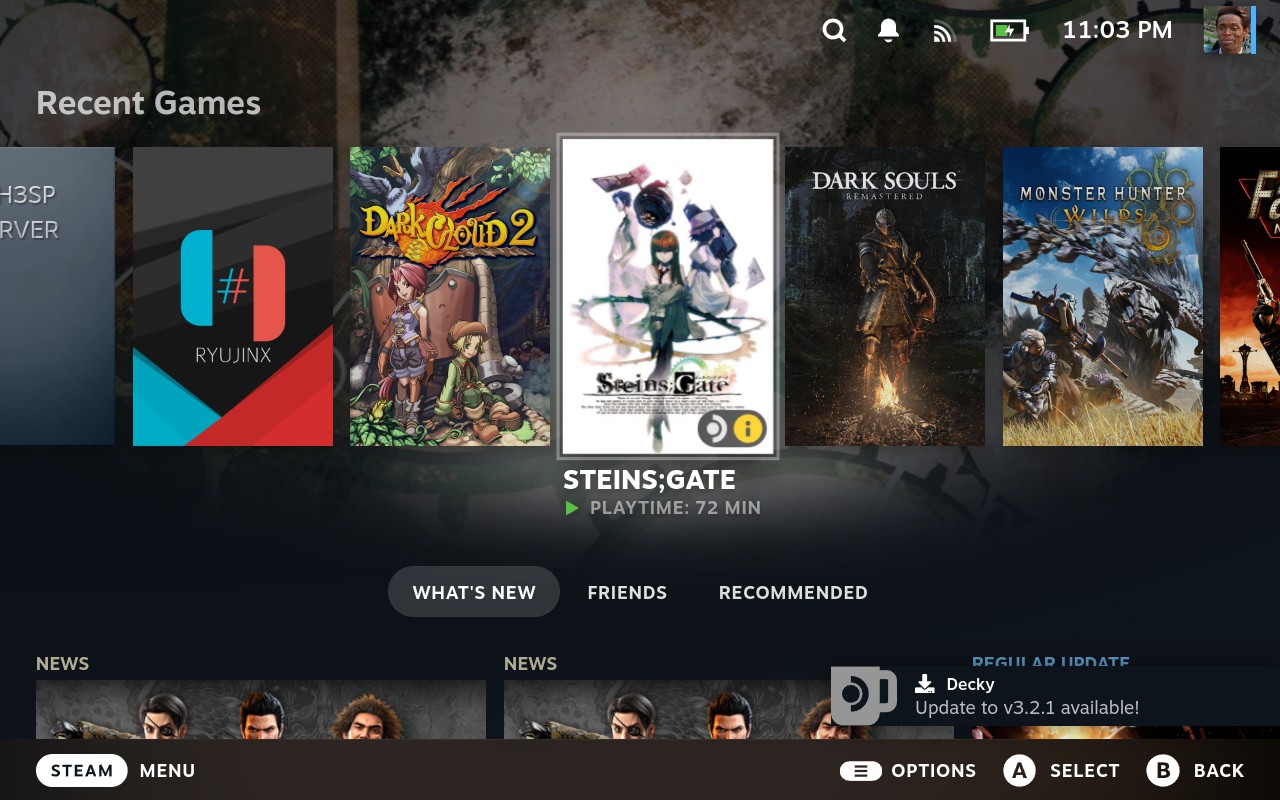Click the yellow info badge on Steins;Gate
Image resolution: width=1280 pixels, height=800 pixels.
(x=748, y=429)
